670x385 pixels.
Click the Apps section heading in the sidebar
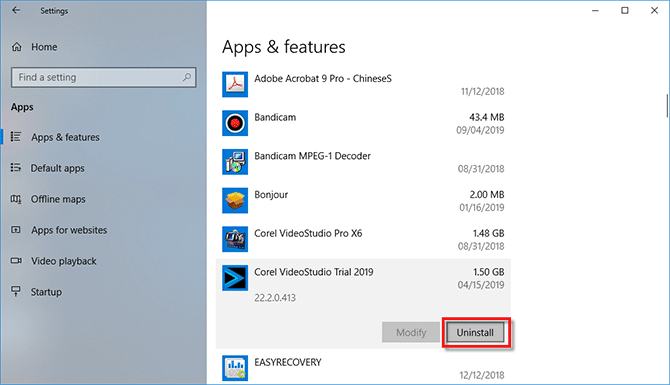click(x=22, y=107)
